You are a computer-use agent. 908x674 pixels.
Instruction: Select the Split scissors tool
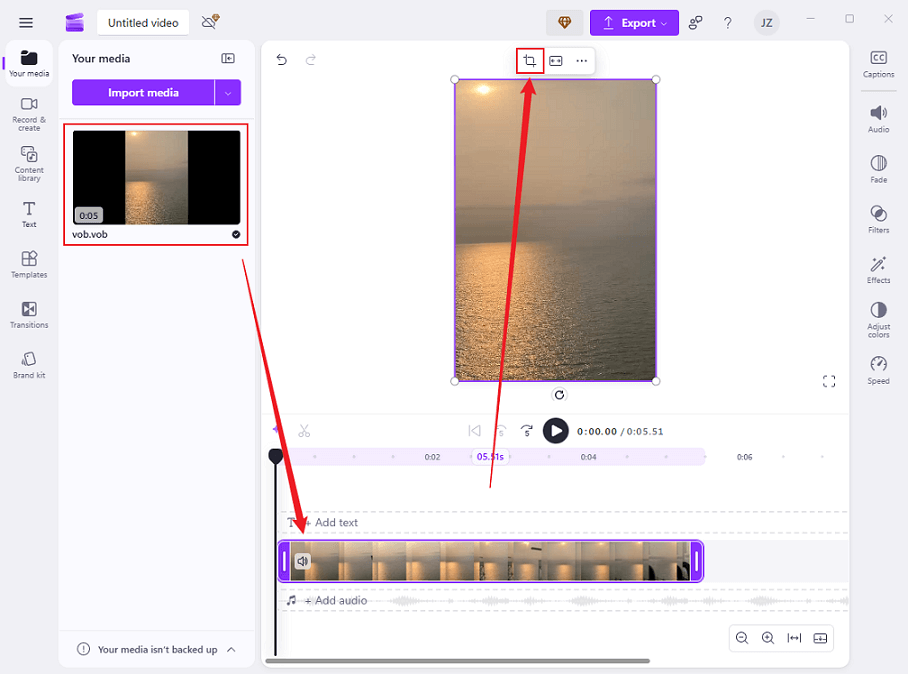pyautogui.click(x=304, y=430)
